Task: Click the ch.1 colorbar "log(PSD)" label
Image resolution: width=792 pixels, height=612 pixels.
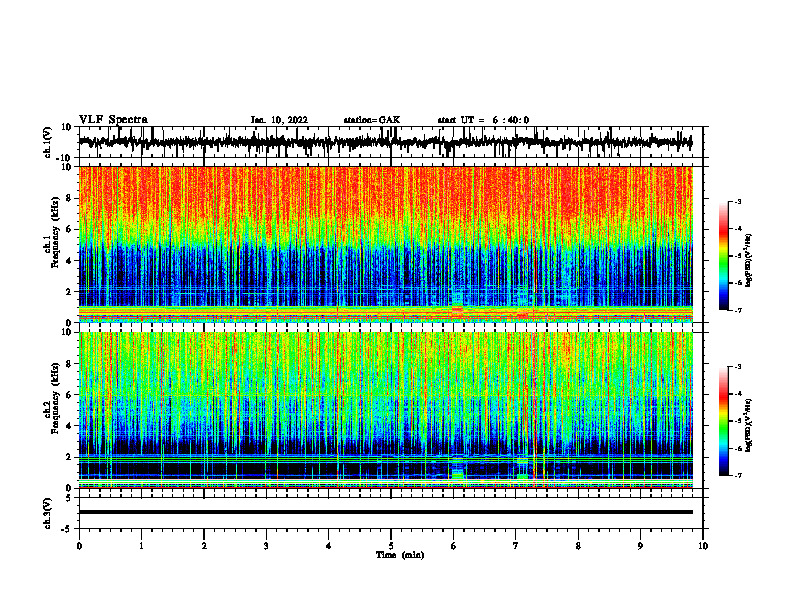Action: pyautogui.click(x=748, y=260)
